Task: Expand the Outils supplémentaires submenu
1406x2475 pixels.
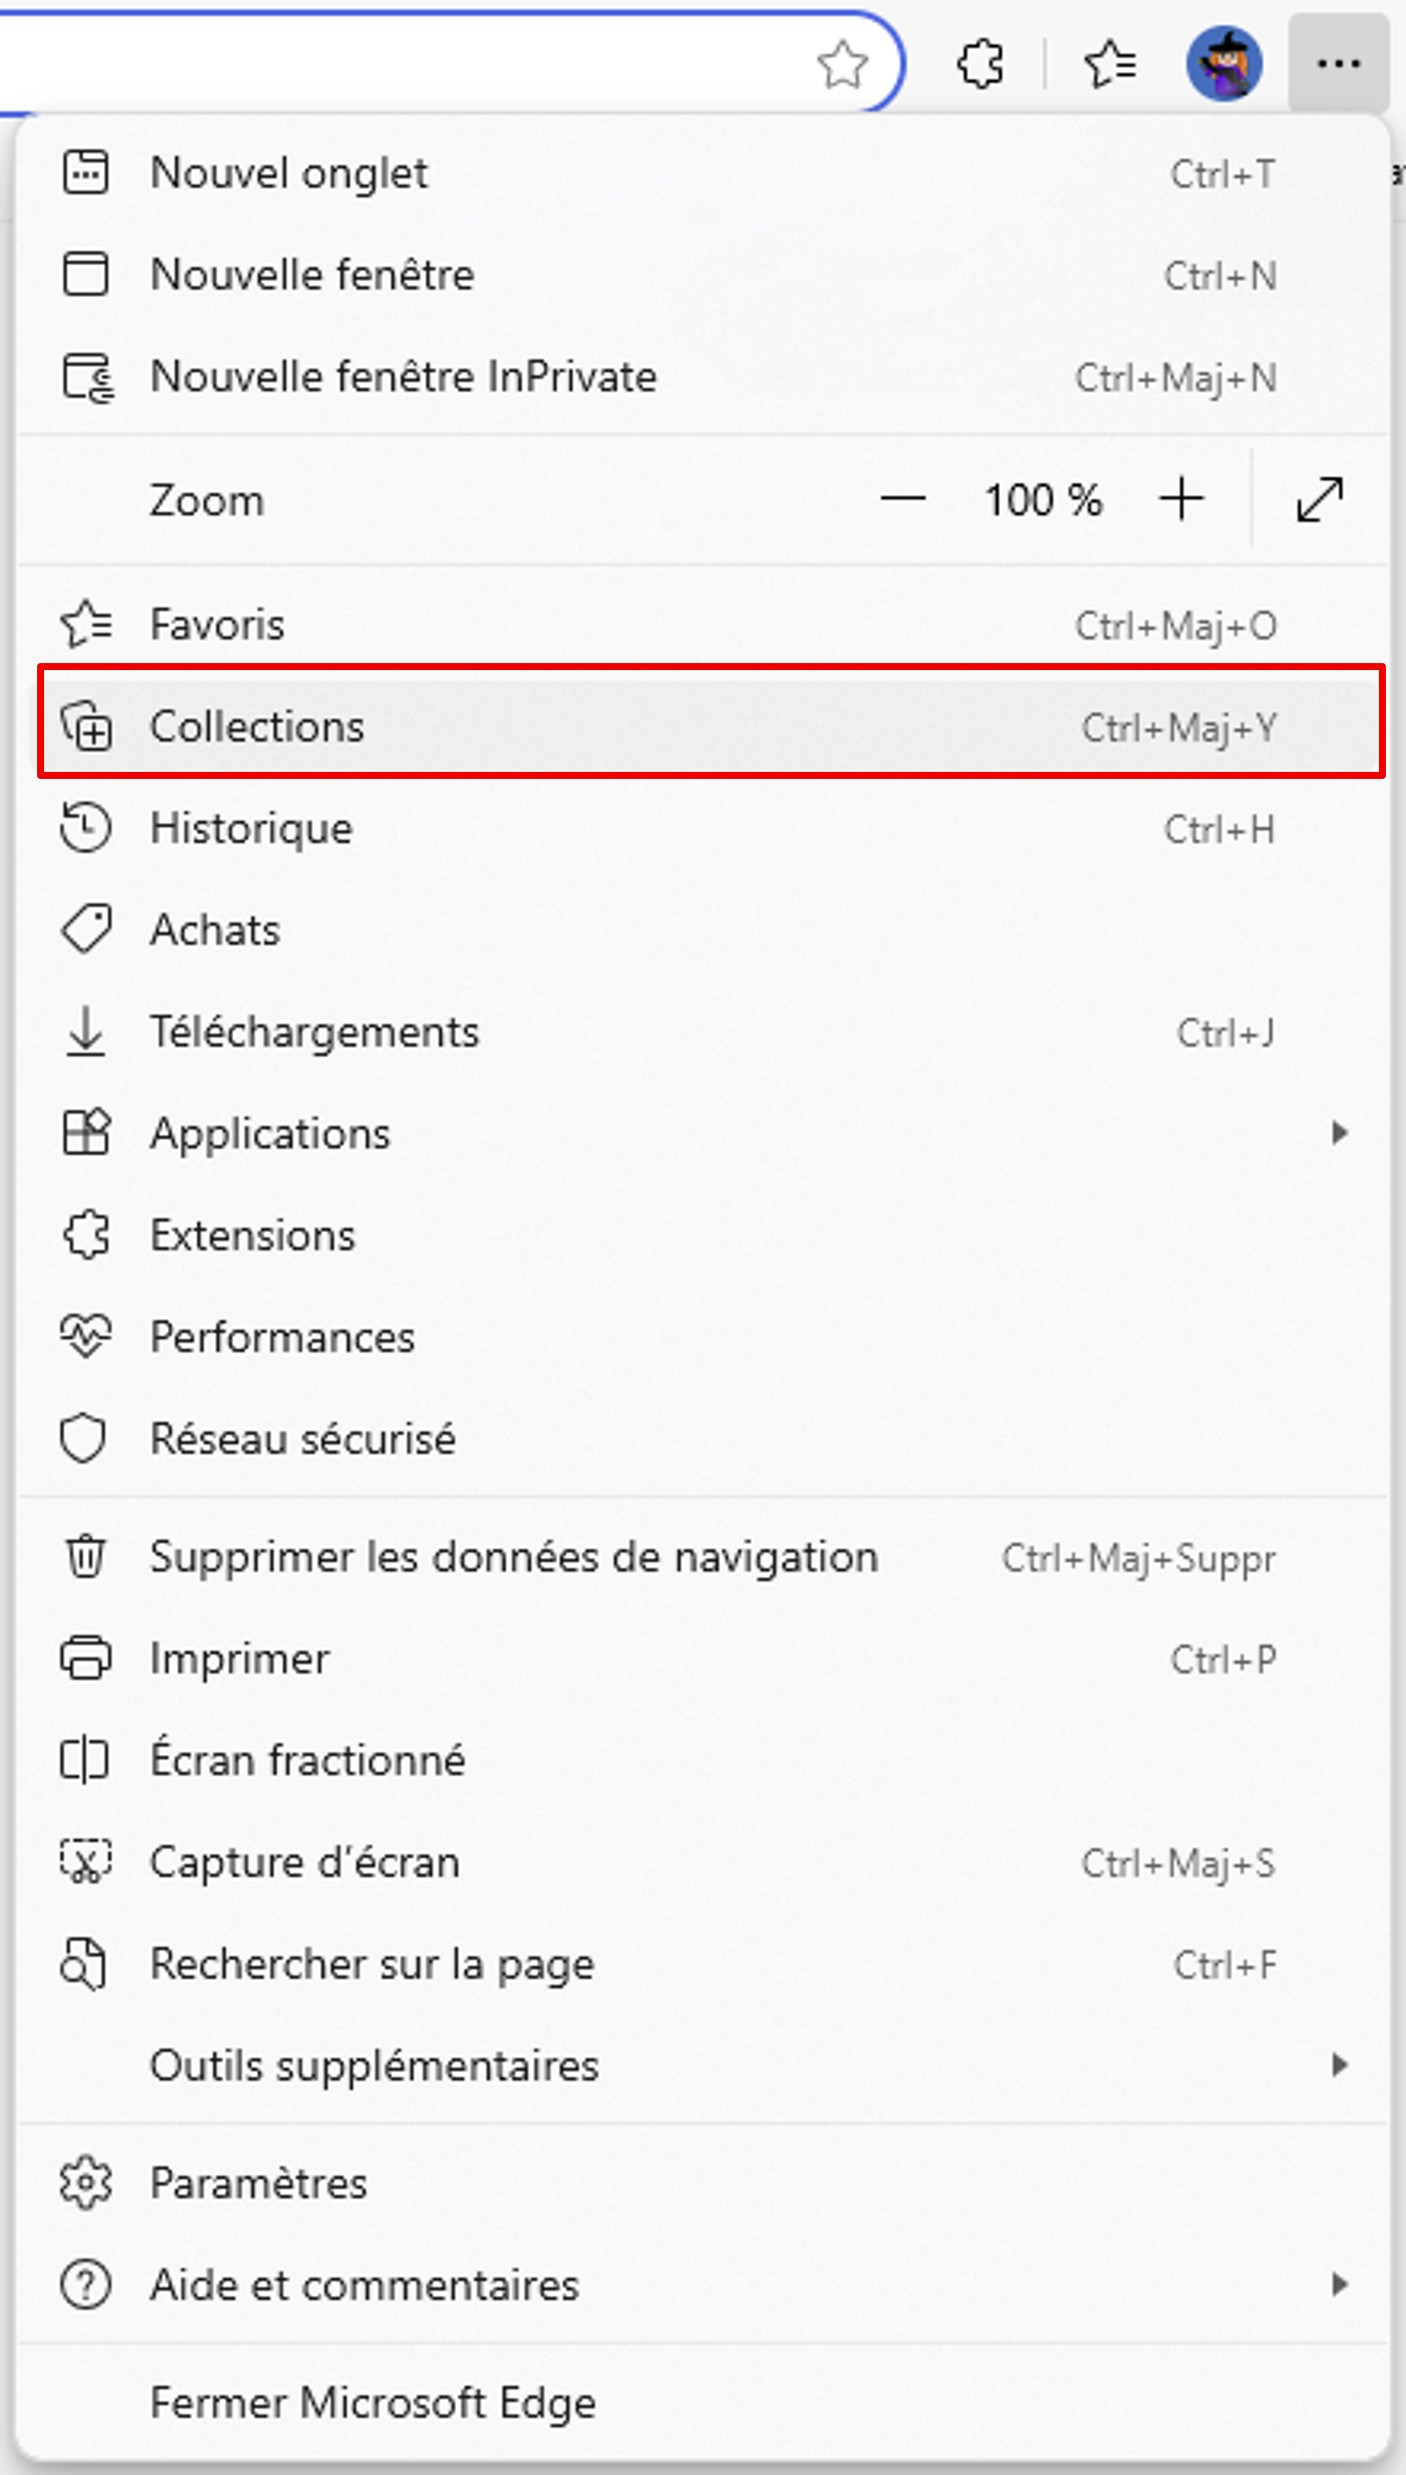Action: tap(1339, 2065)
